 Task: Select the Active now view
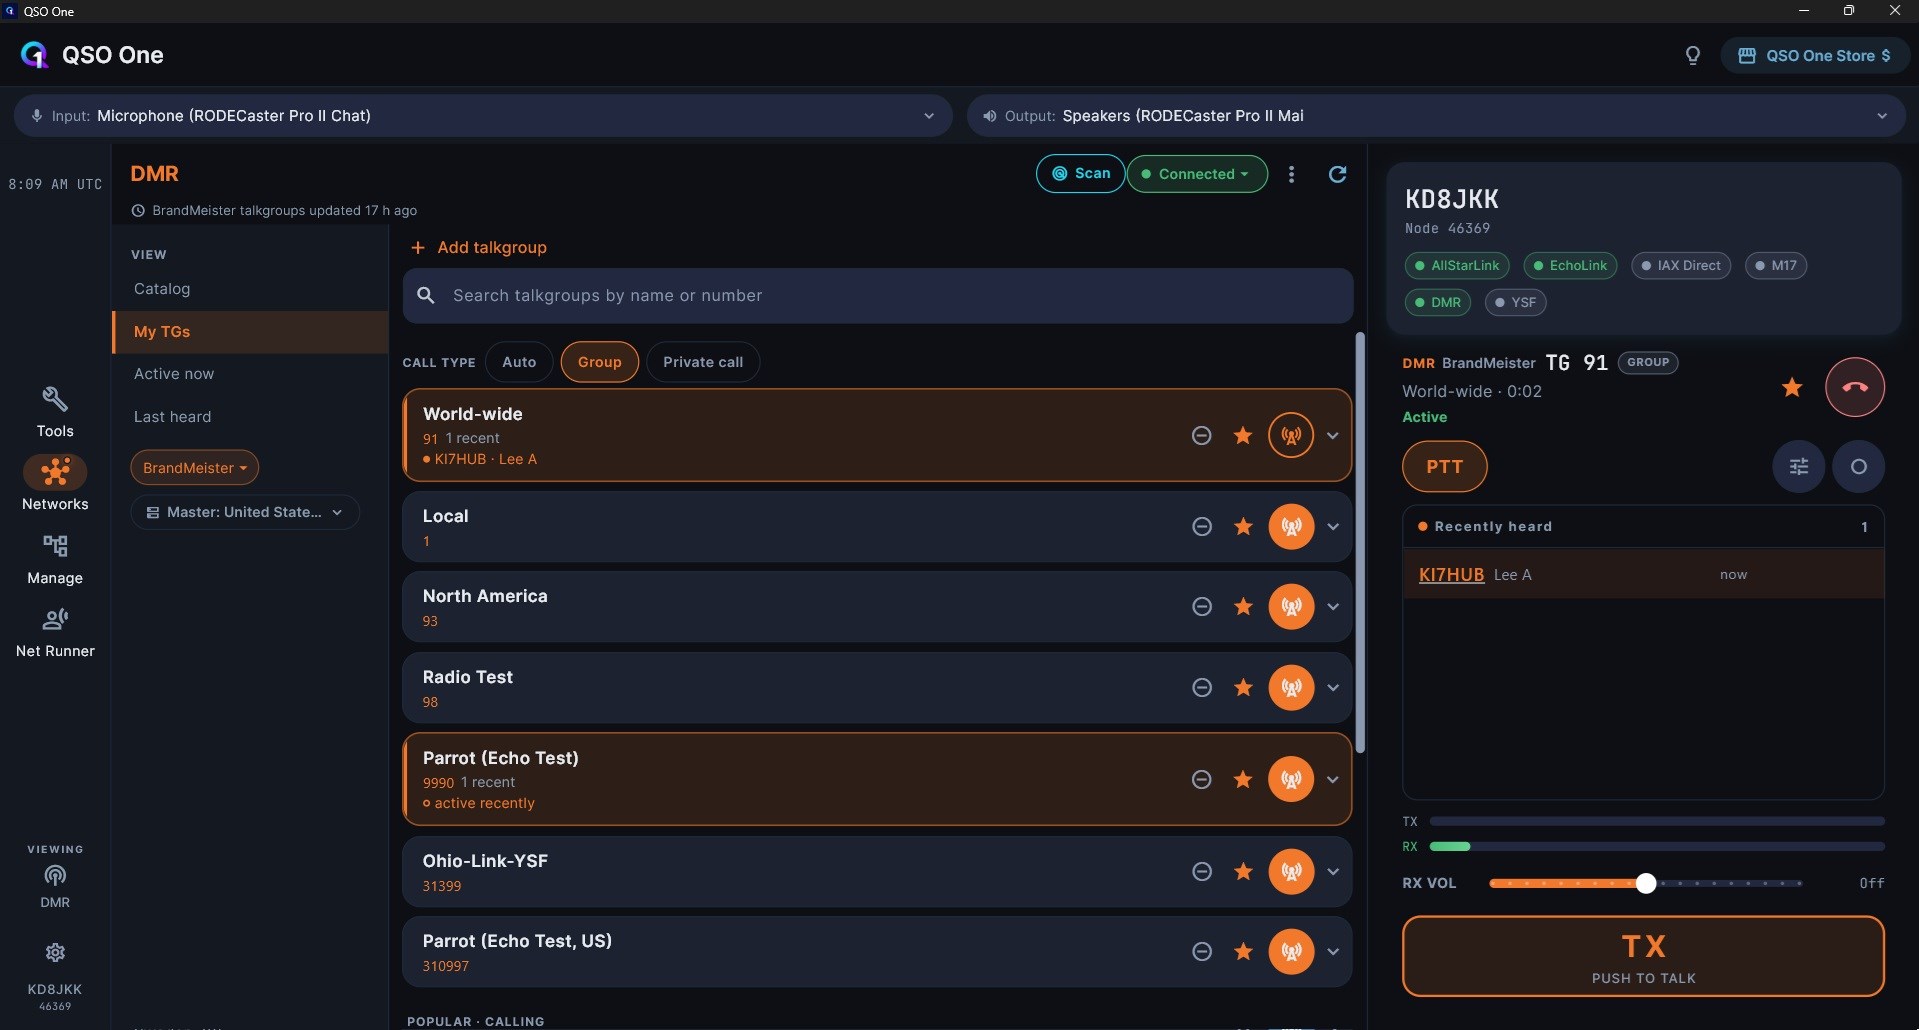(x=174, y=374)
